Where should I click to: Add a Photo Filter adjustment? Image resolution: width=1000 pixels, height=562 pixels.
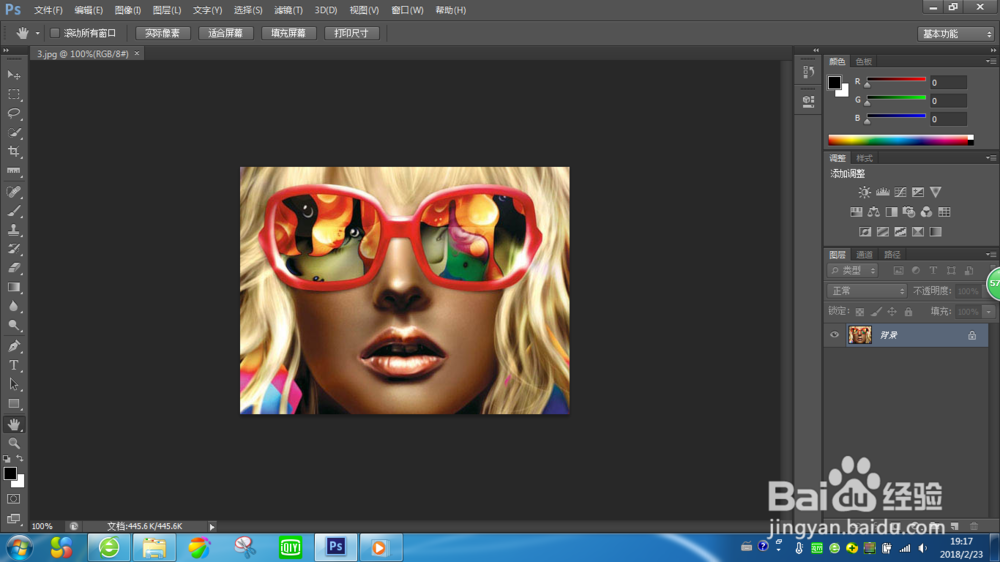coord(909,212)
